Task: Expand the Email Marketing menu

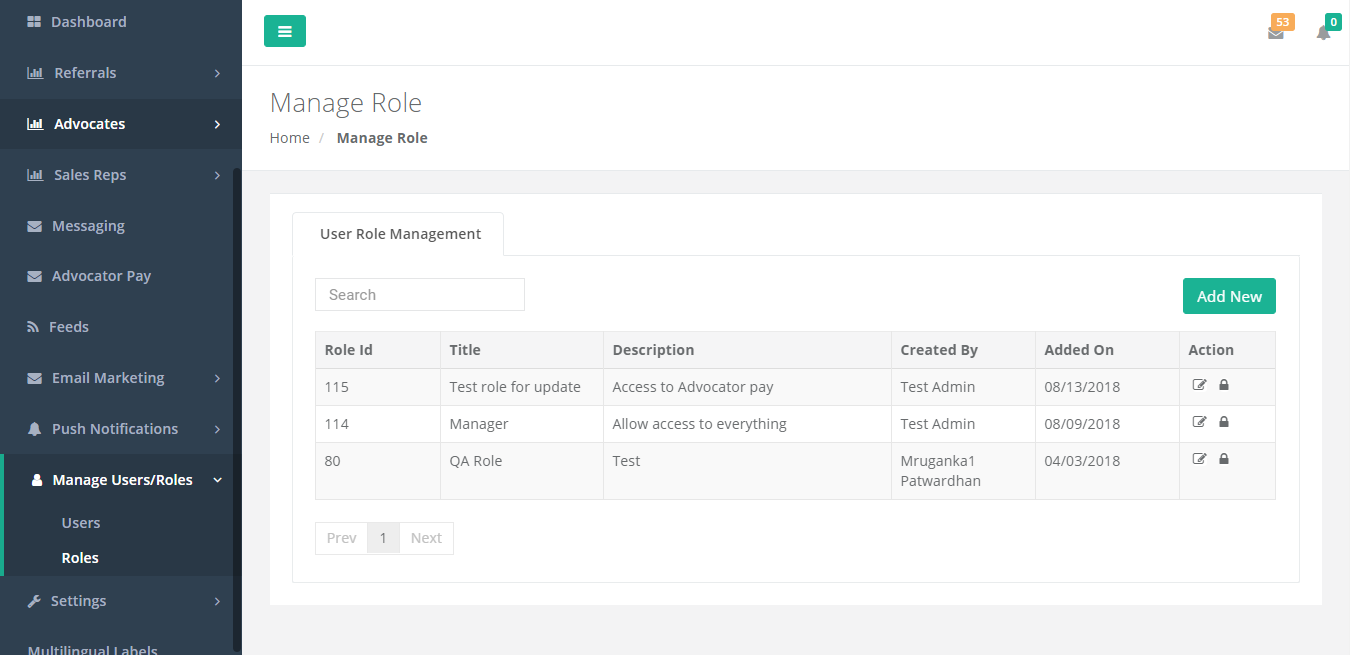Action: click(x=107, y=377)
